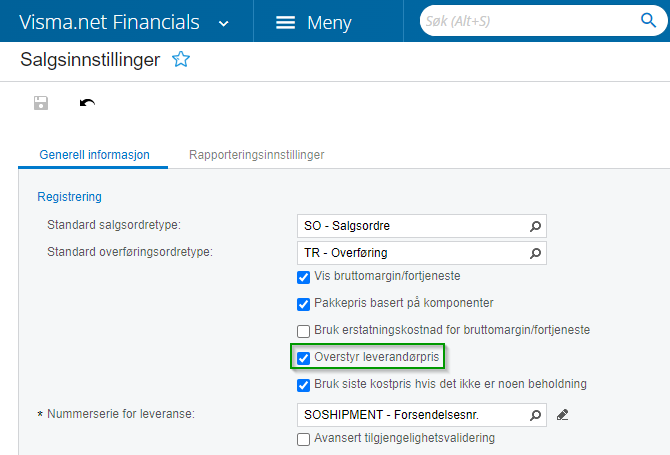This screenshot has width=670, height=455.
Task: Open lookup for Standard overføringsordretype
Action: (536, 253)
